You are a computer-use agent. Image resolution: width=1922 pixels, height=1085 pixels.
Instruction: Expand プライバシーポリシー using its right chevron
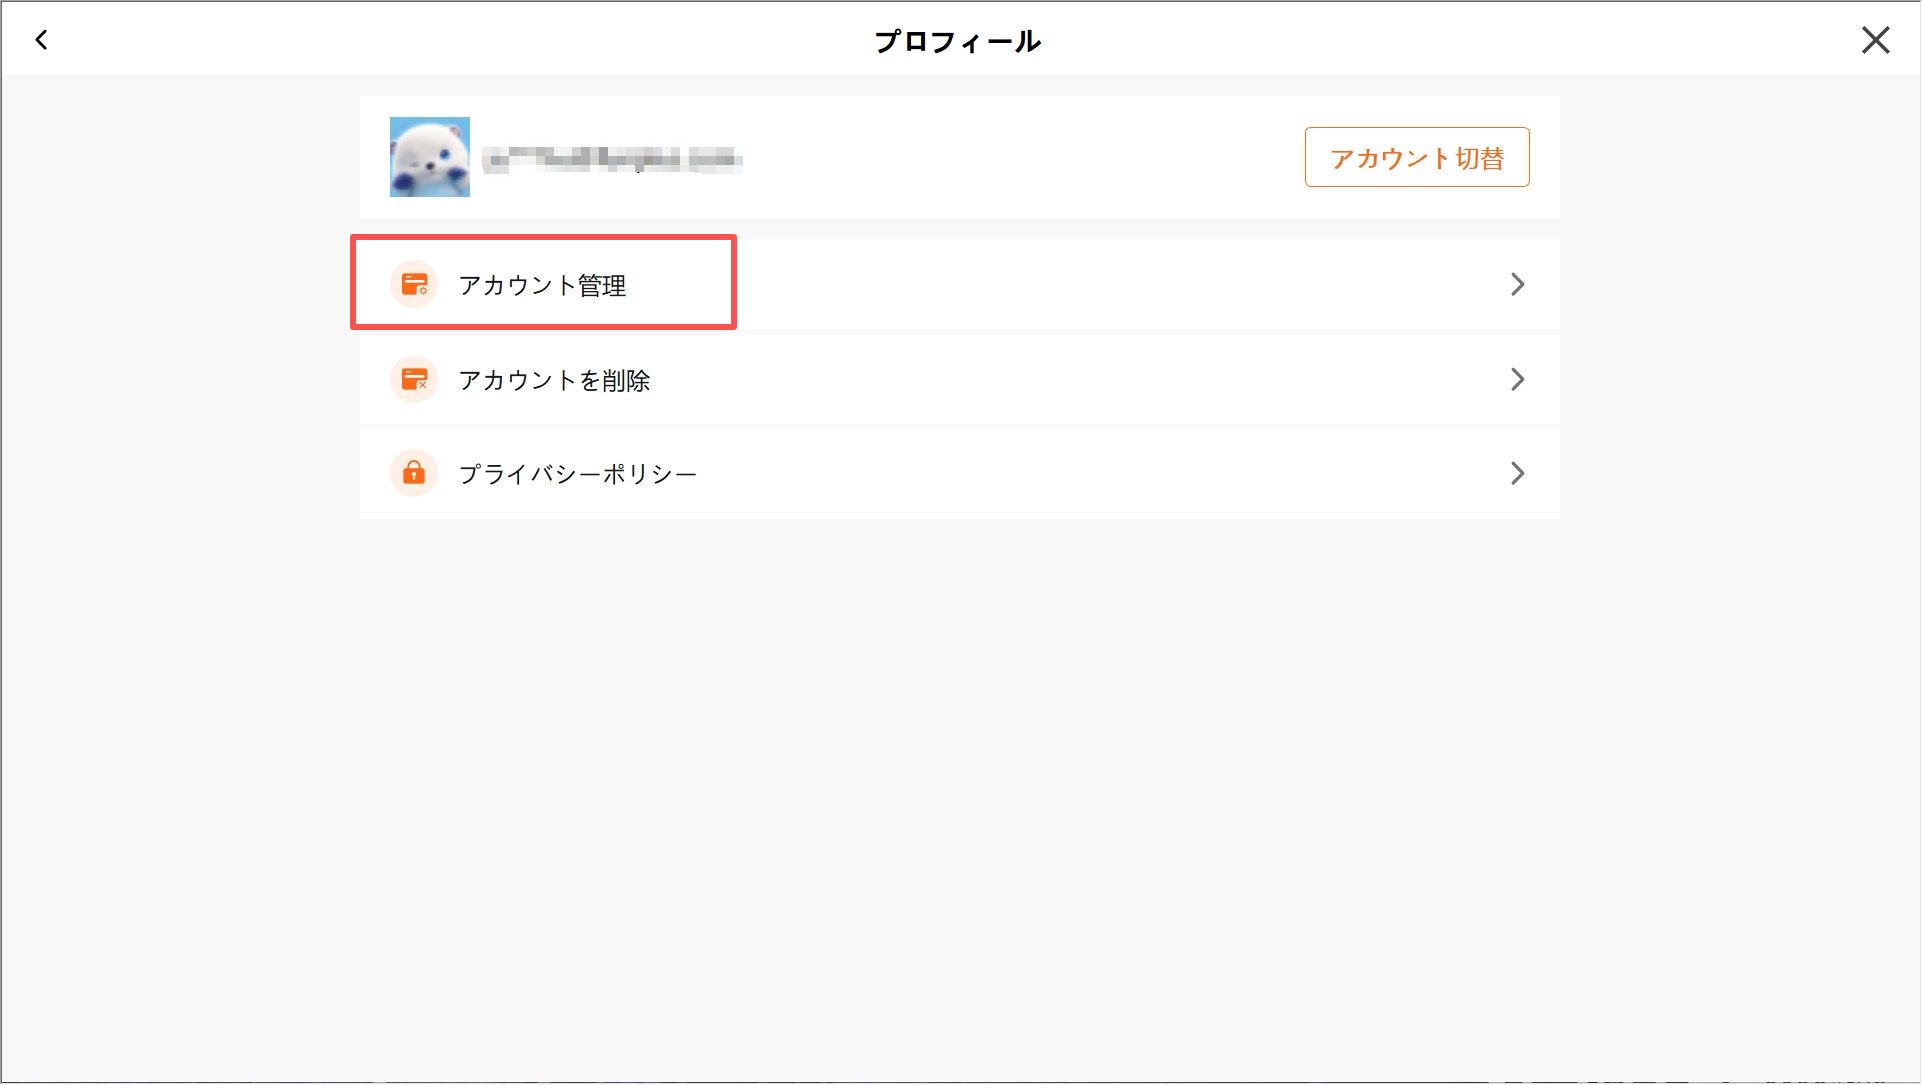click(x=1517, y=473)
